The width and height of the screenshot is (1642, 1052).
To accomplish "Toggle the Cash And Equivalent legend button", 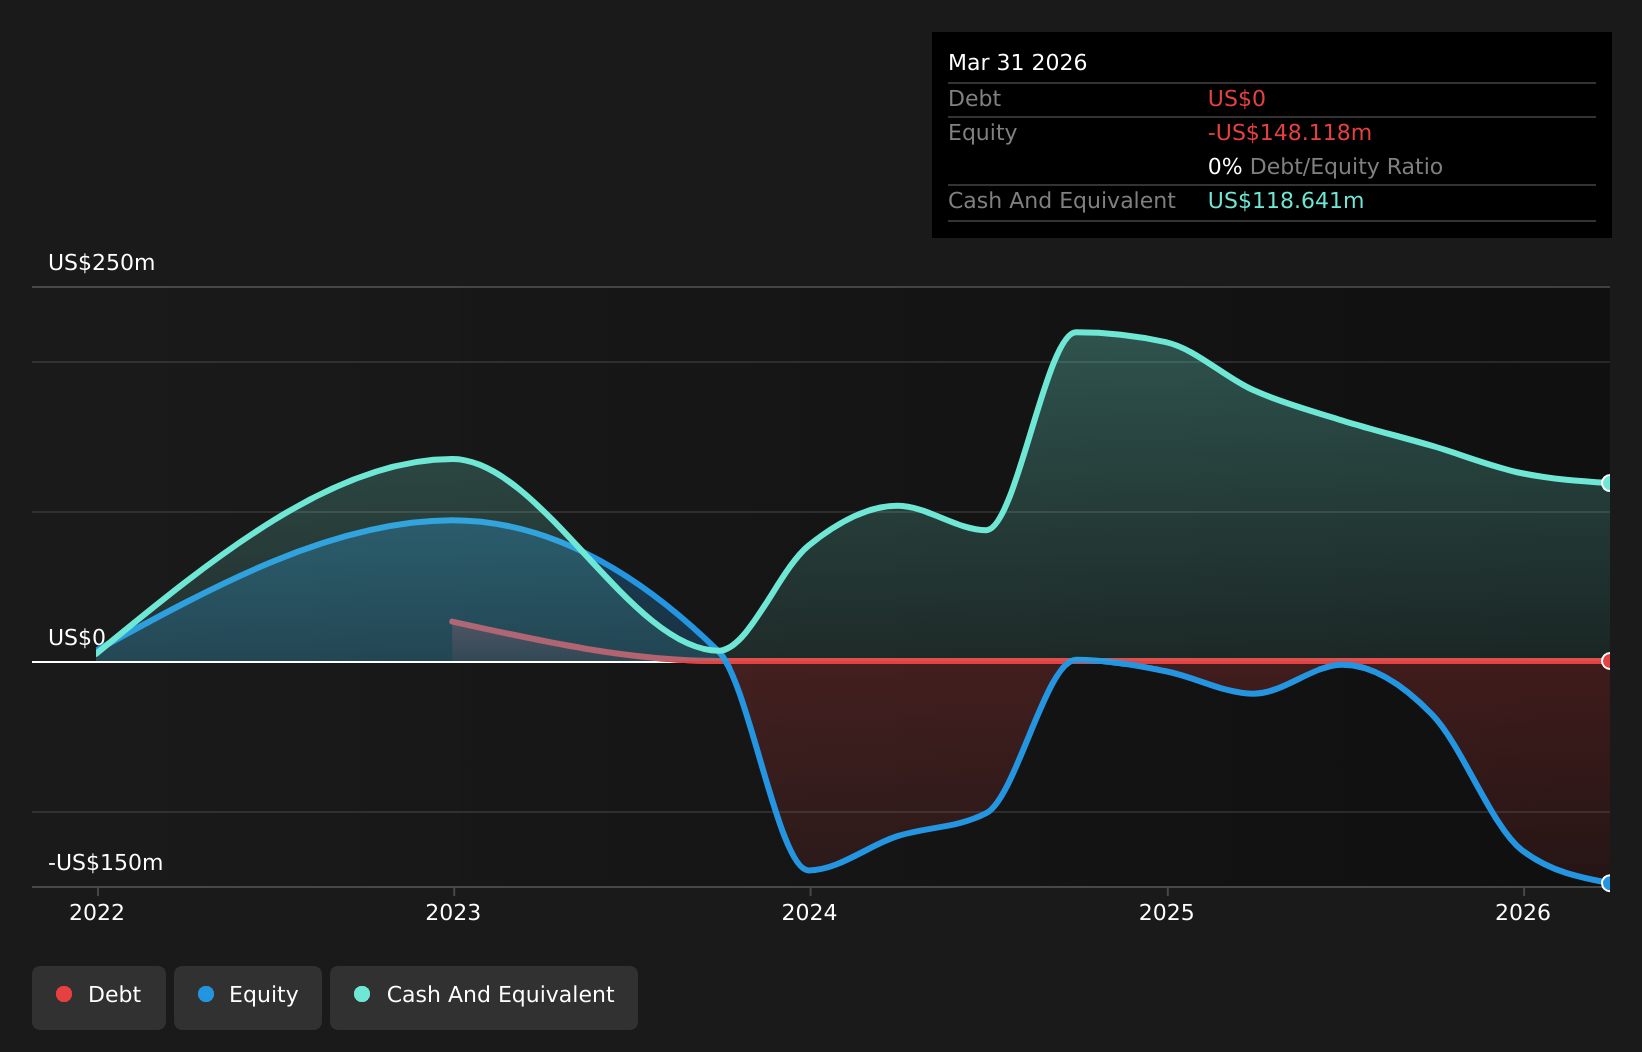I will tap(484, 997).
